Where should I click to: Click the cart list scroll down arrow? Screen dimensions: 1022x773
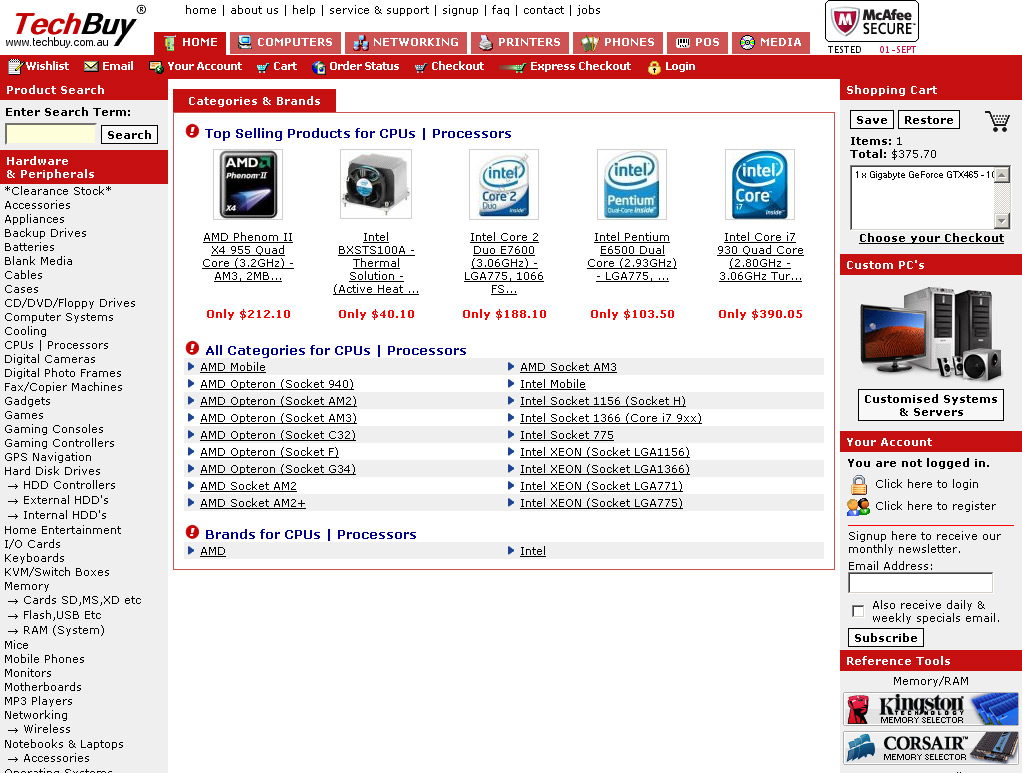(x=1002, y=221)
